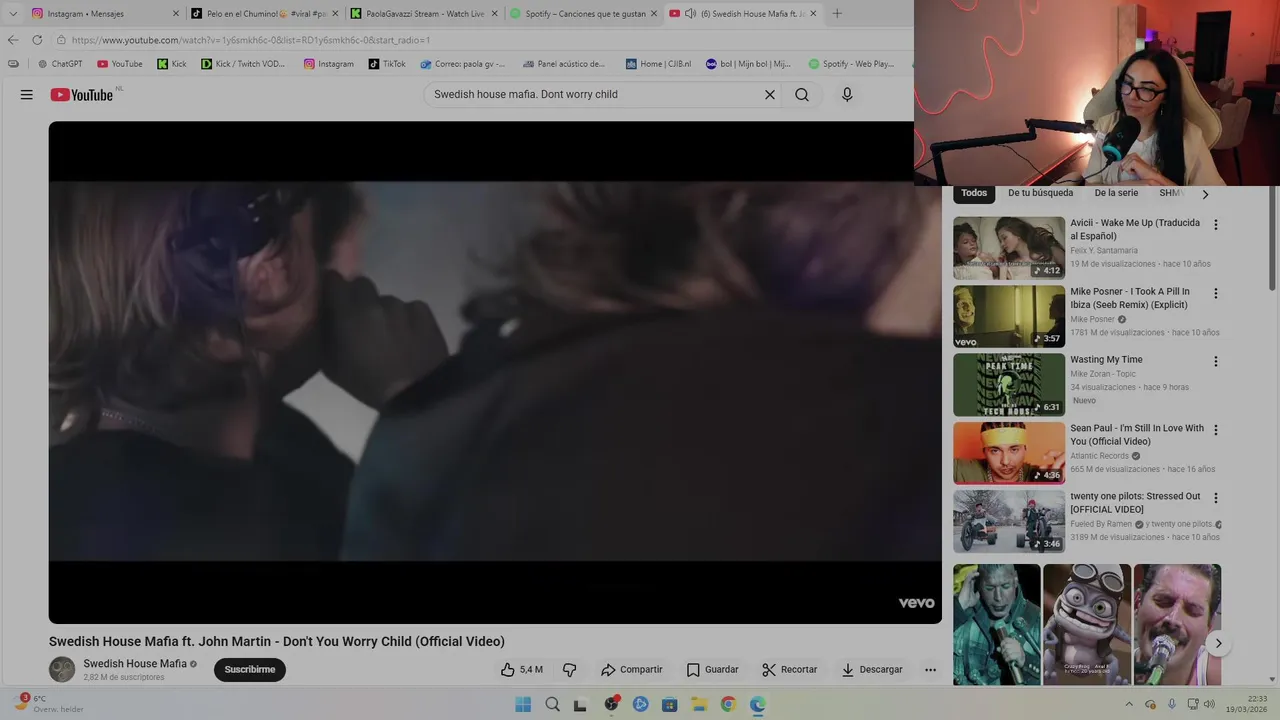
Task: Switch to Spotify Canciones browser tab
Action: point(582,14)
